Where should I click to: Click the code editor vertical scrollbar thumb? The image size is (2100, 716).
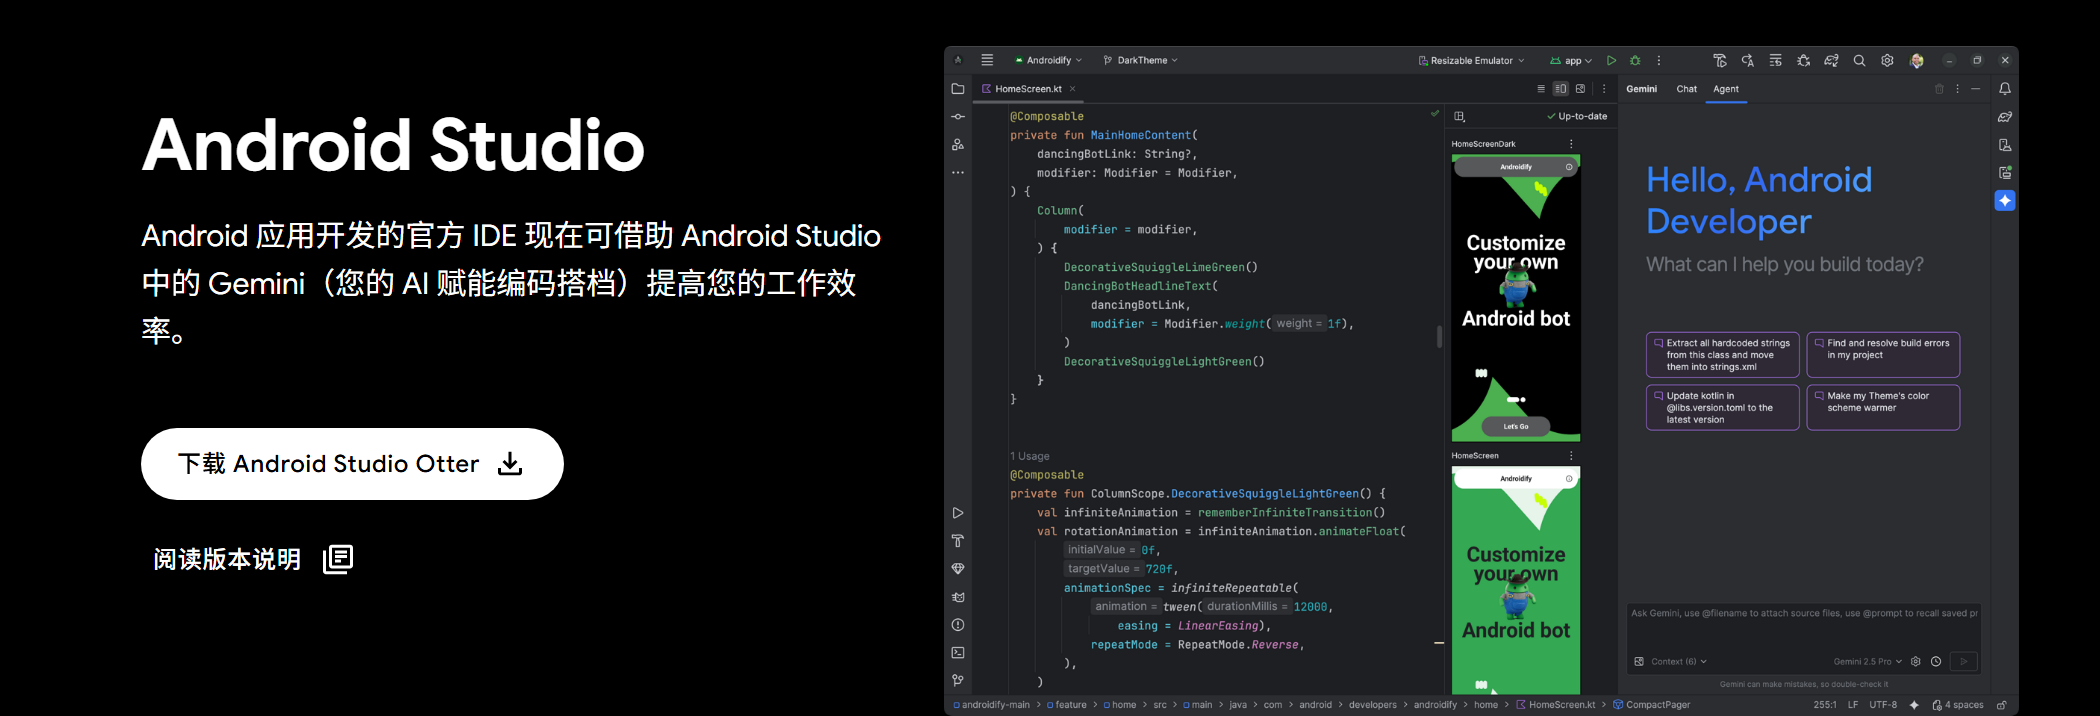tap(1439, 337)
